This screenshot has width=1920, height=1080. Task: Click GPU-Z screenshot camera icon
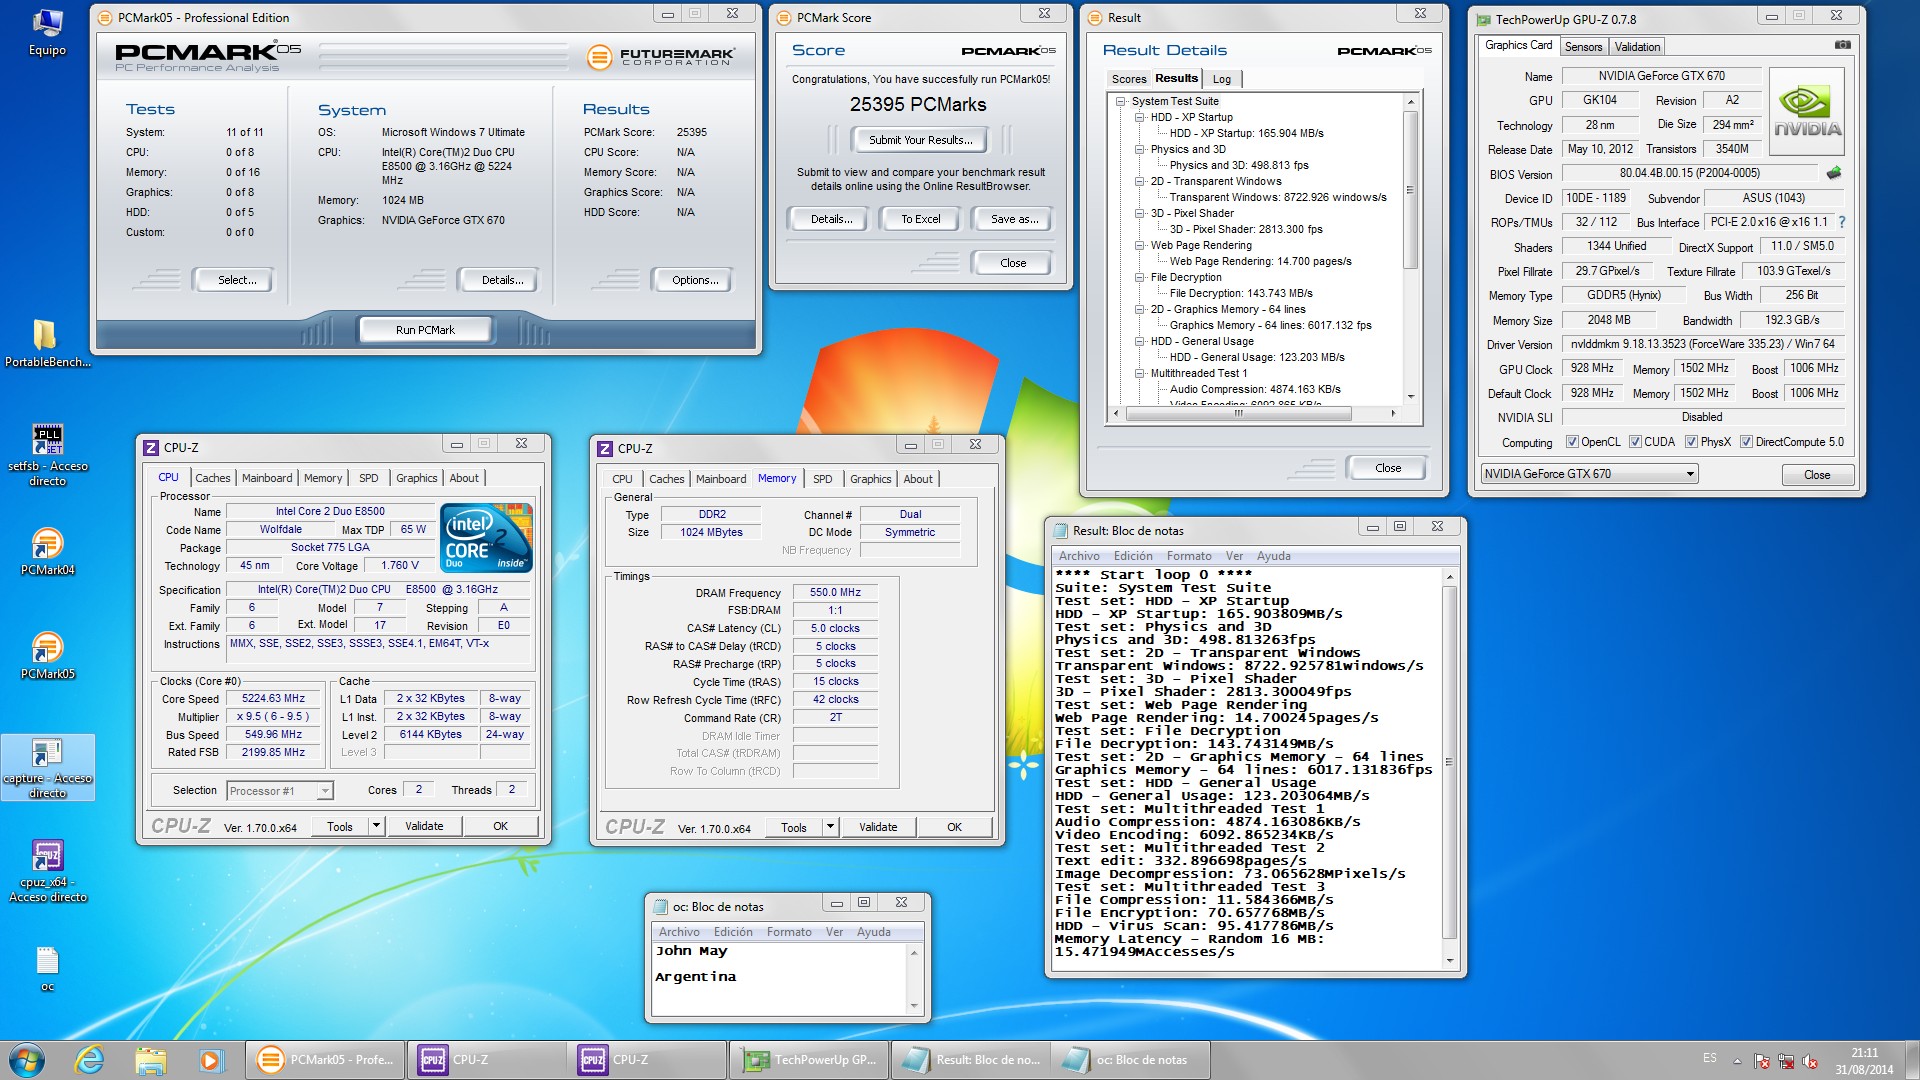(x=1842, y=45)
